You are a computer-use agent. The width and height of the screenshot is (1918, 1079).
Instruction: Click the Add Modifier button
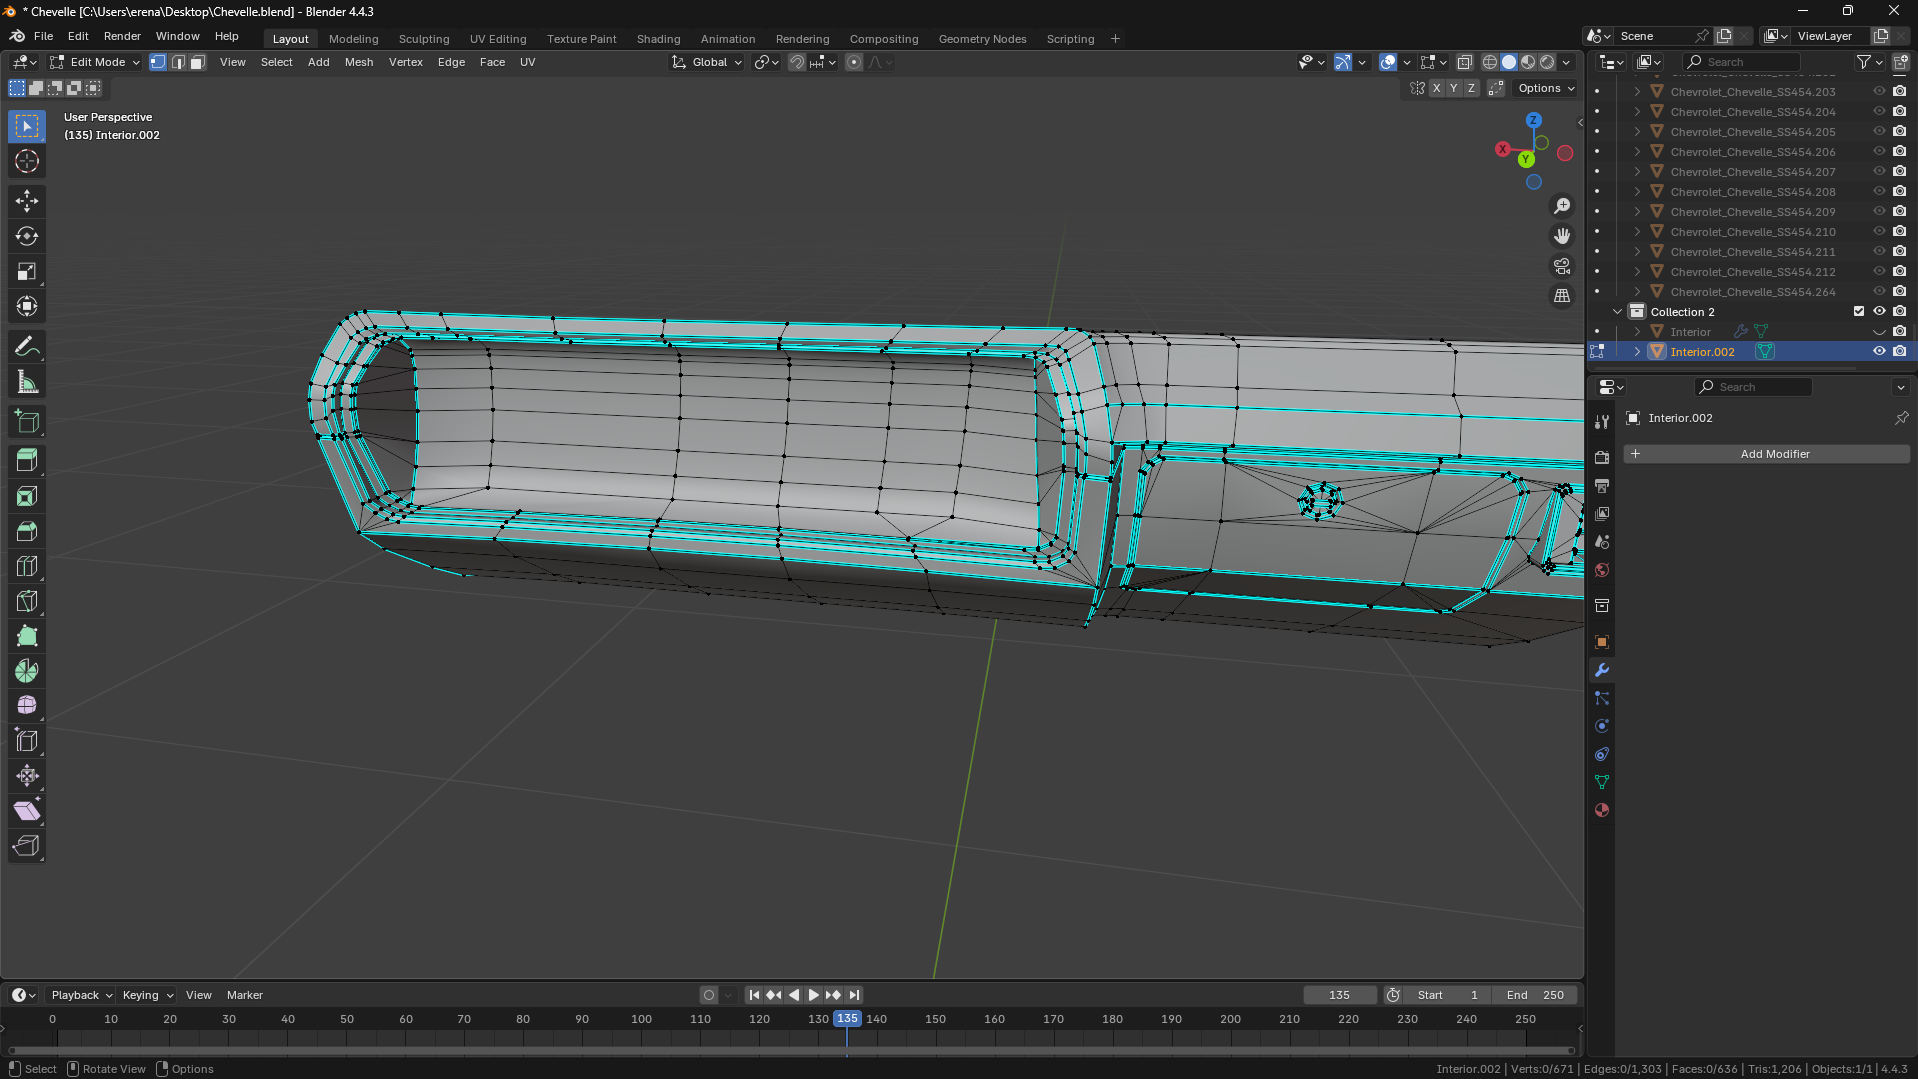[1766, 454]
